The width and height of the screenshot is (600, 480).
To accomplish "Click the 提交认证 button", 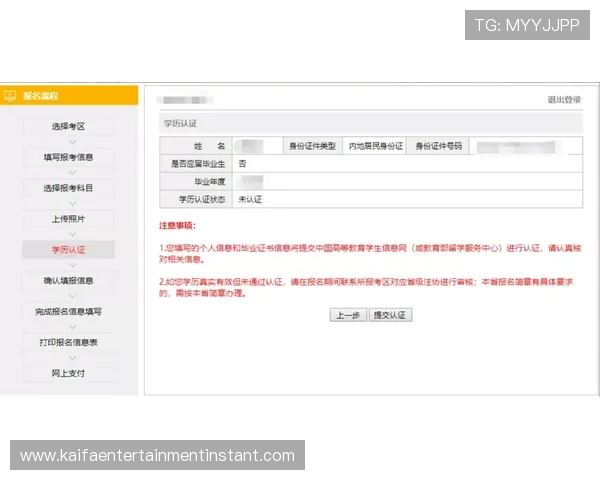I will click(390, 315).
